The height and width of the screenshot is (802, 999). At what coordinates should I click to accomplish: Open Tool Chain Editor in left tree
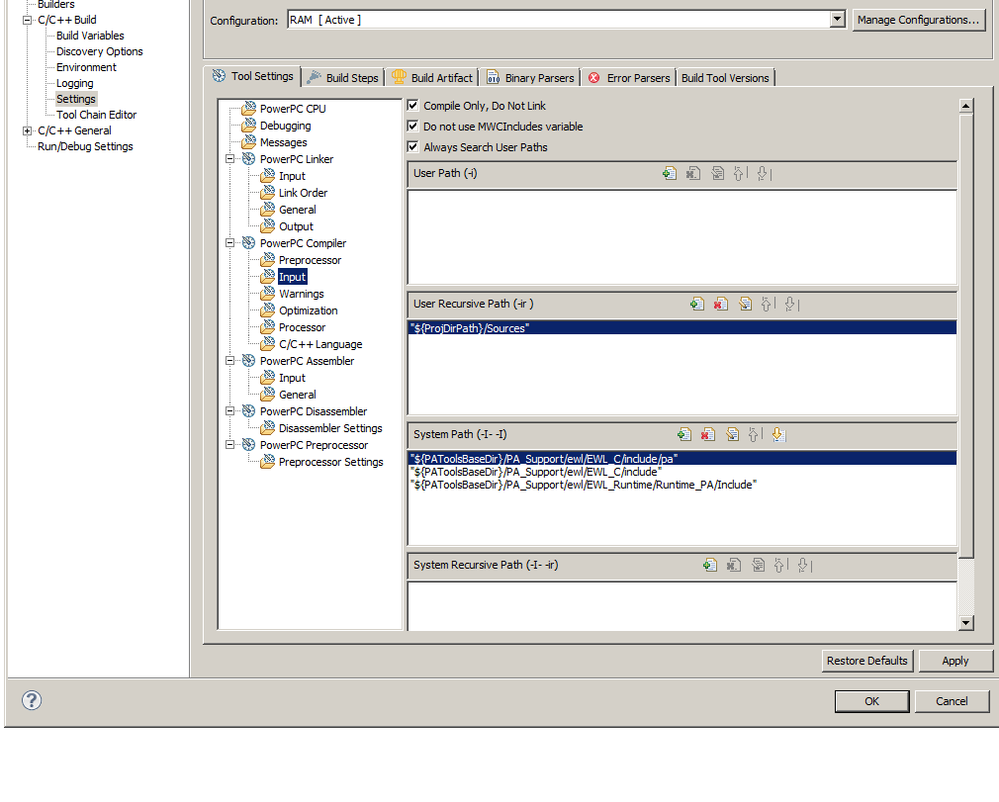click(x=96, y=115)
